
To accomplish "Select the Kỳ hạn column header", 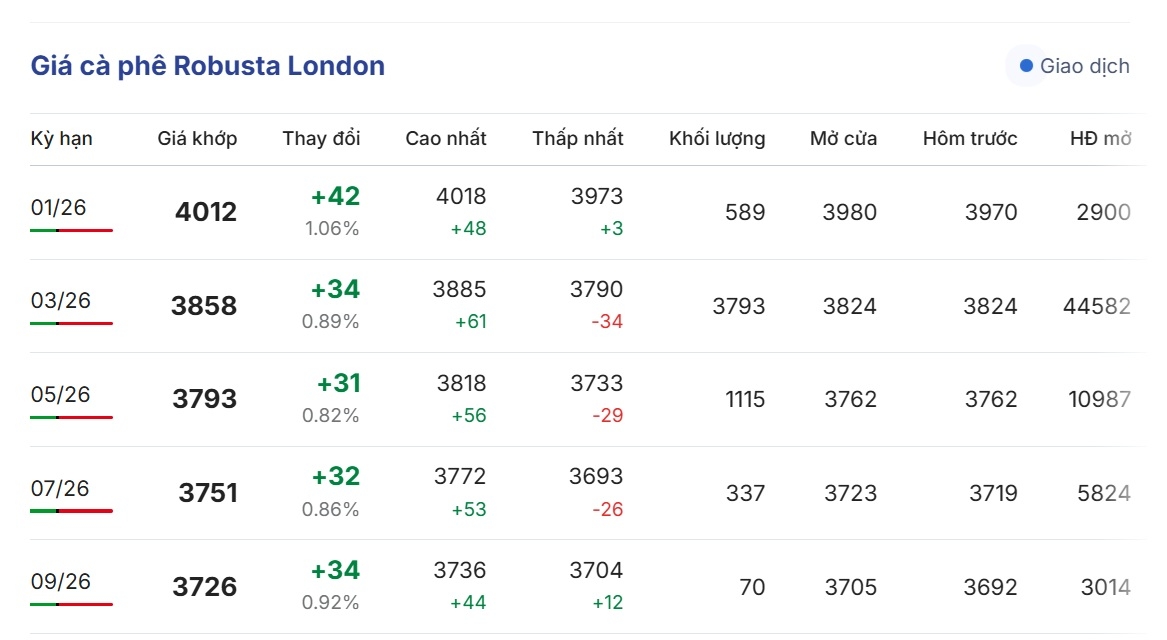I will coord(62,139).
